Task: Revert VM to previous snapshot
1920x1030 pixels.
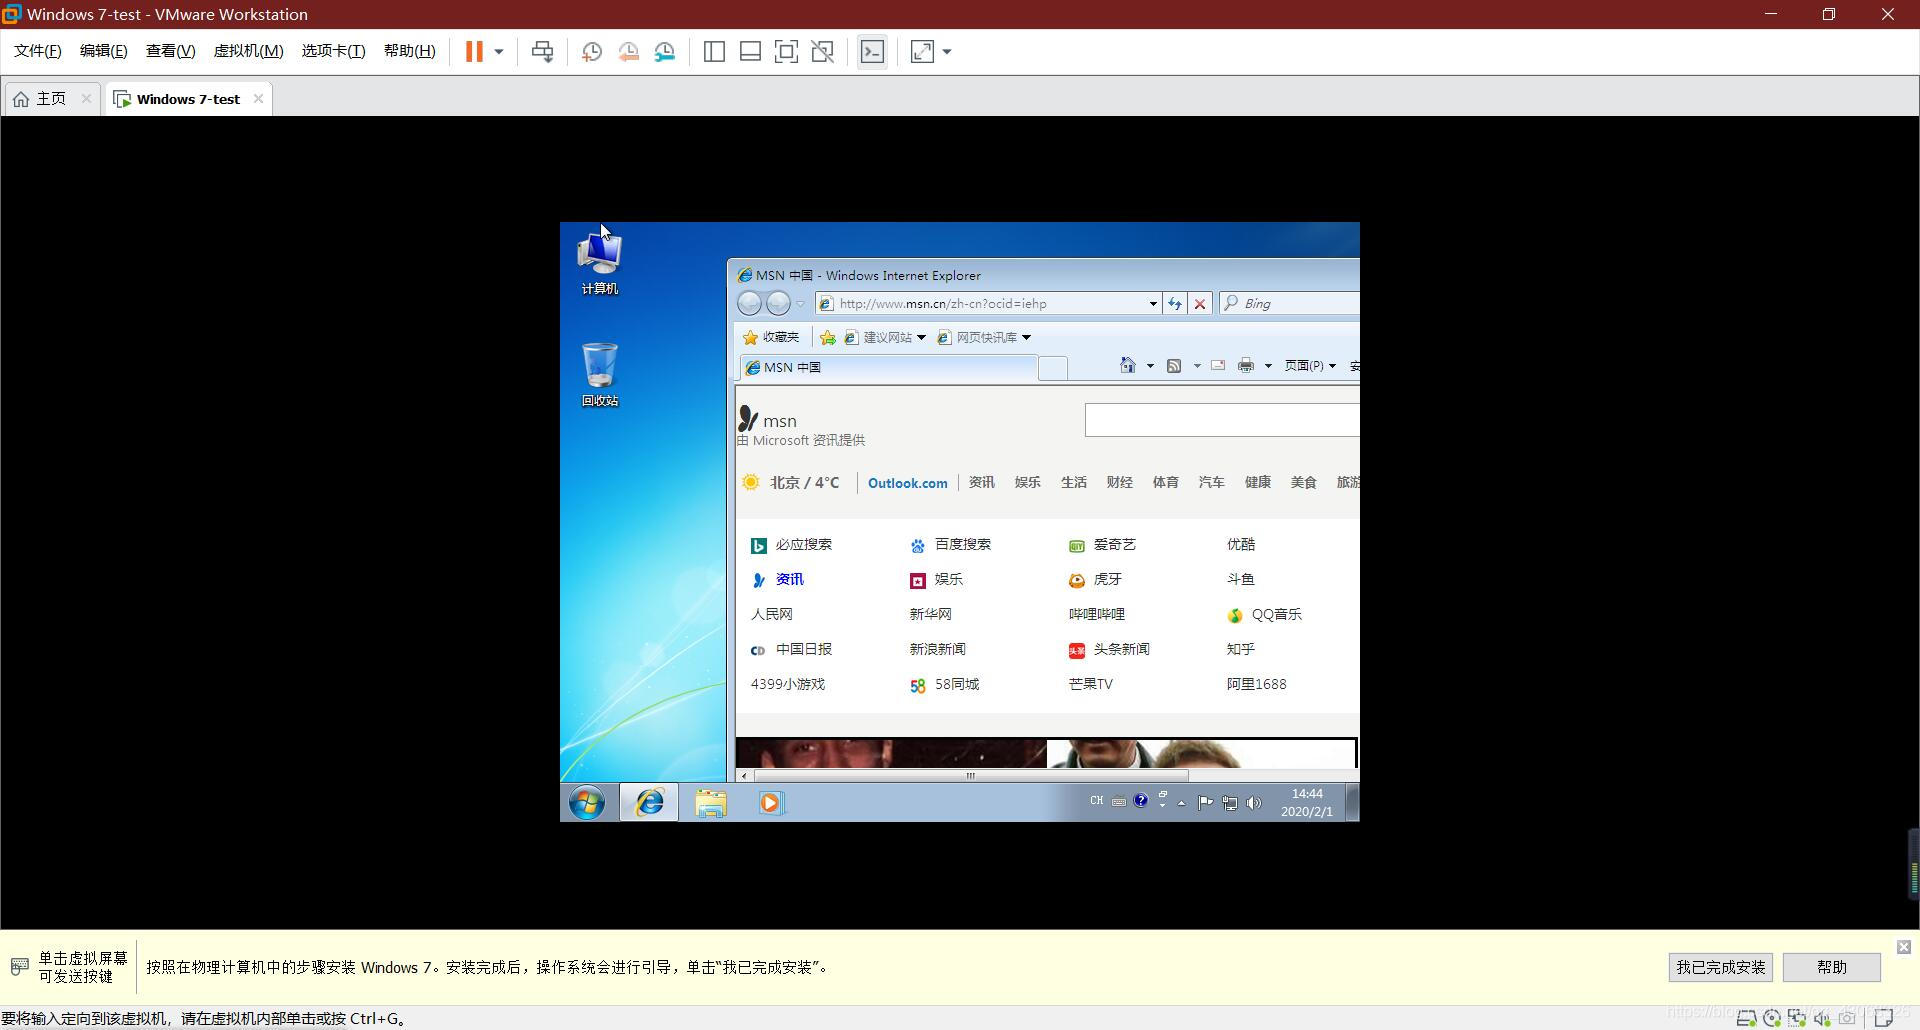Action: click(x=628, y=52)
